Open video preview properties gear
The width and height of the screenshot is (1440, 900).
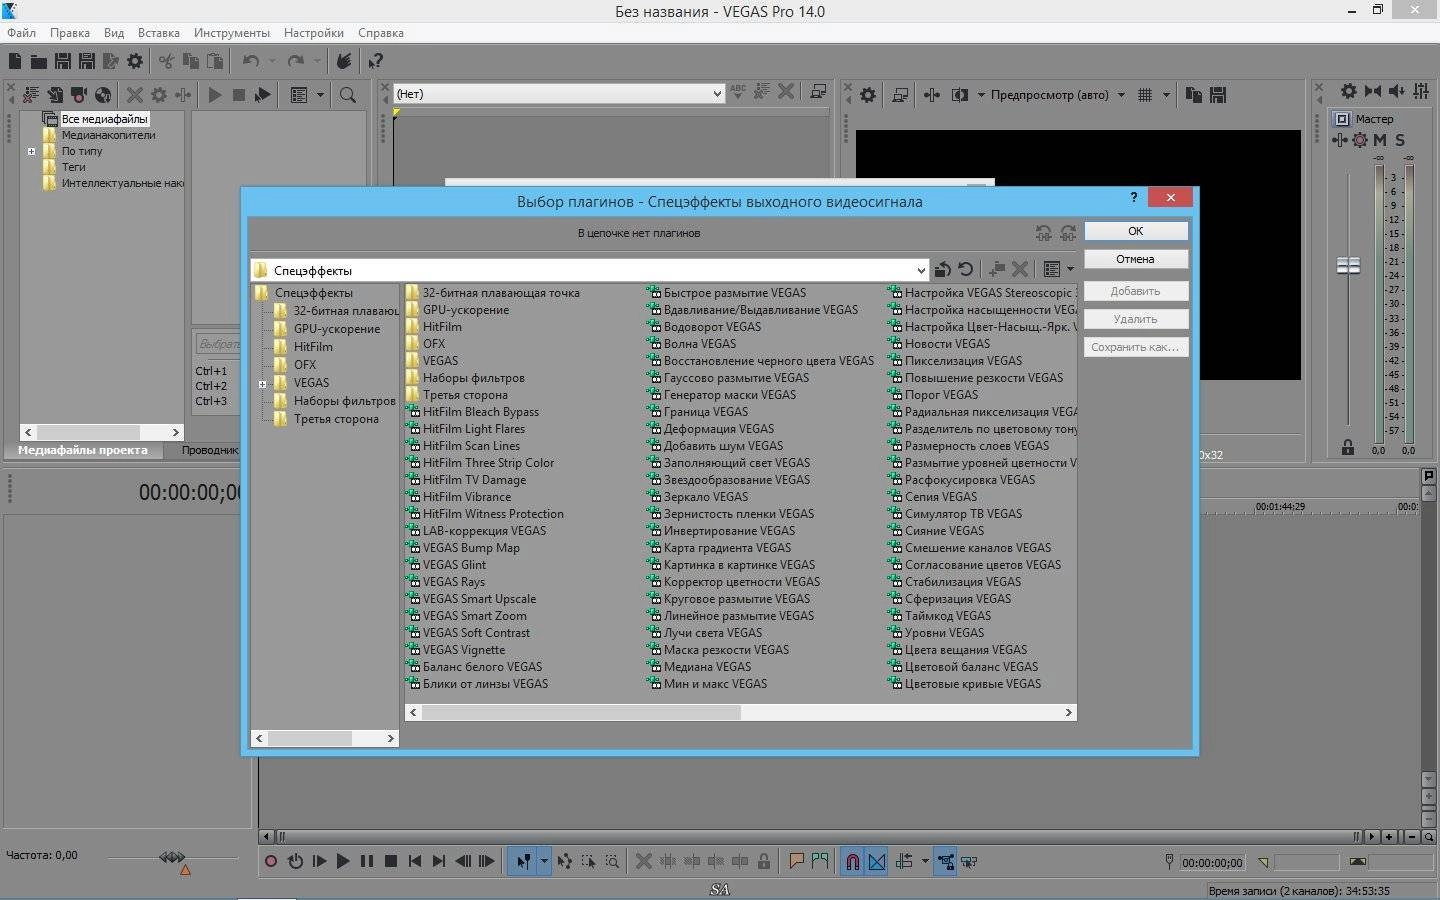pyautogui.click(x=868, y=95)
